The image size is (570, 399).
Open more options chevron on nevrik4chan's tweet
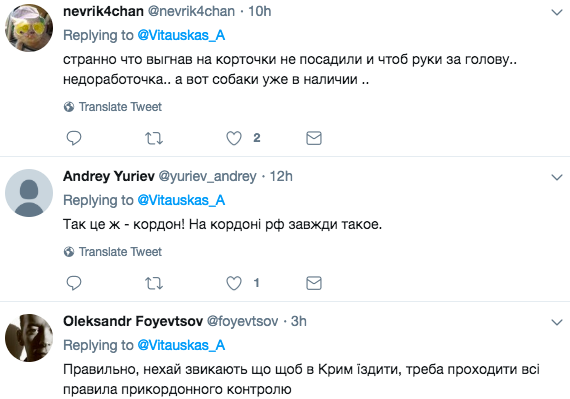click(x=557, y=13)
